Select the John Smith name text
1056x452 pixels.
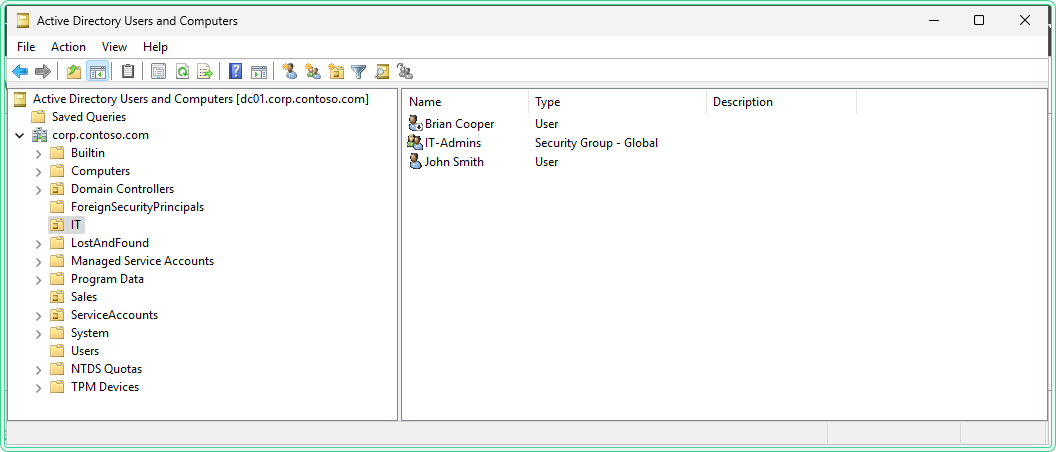pyautogui.click(x=454, y=162)
